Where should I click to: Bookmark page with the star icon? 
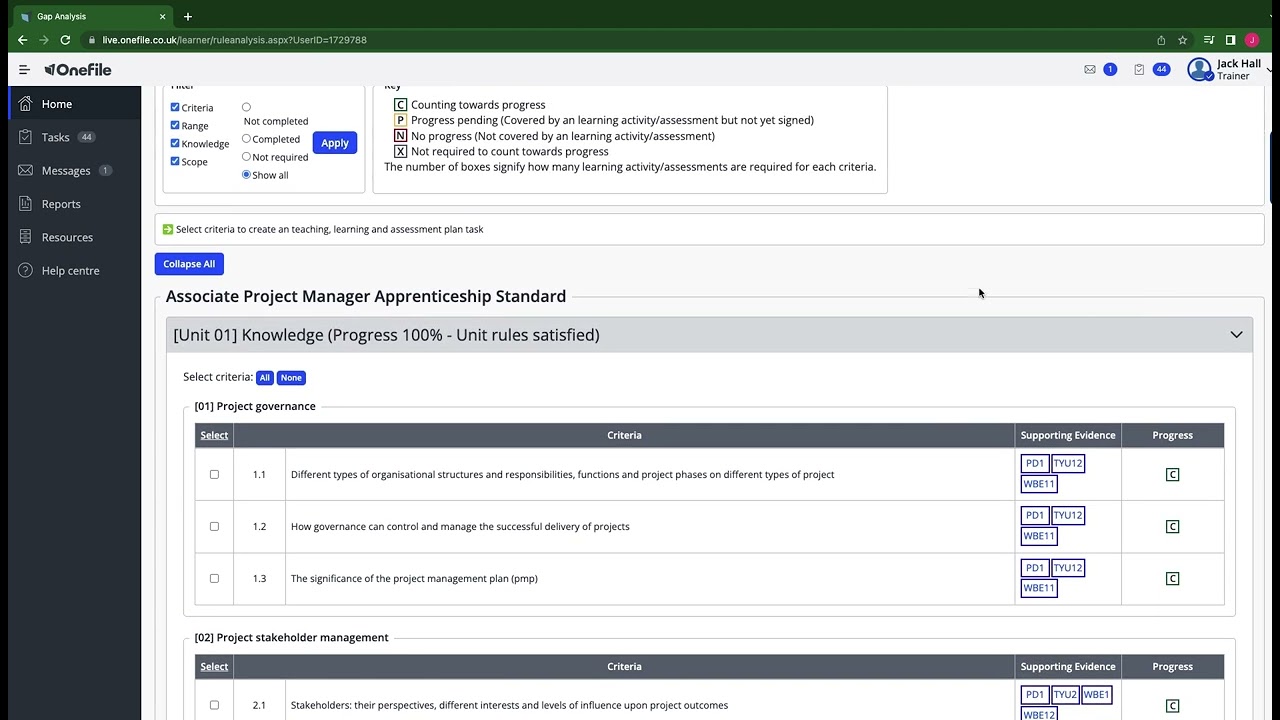tap(1182, 40)
